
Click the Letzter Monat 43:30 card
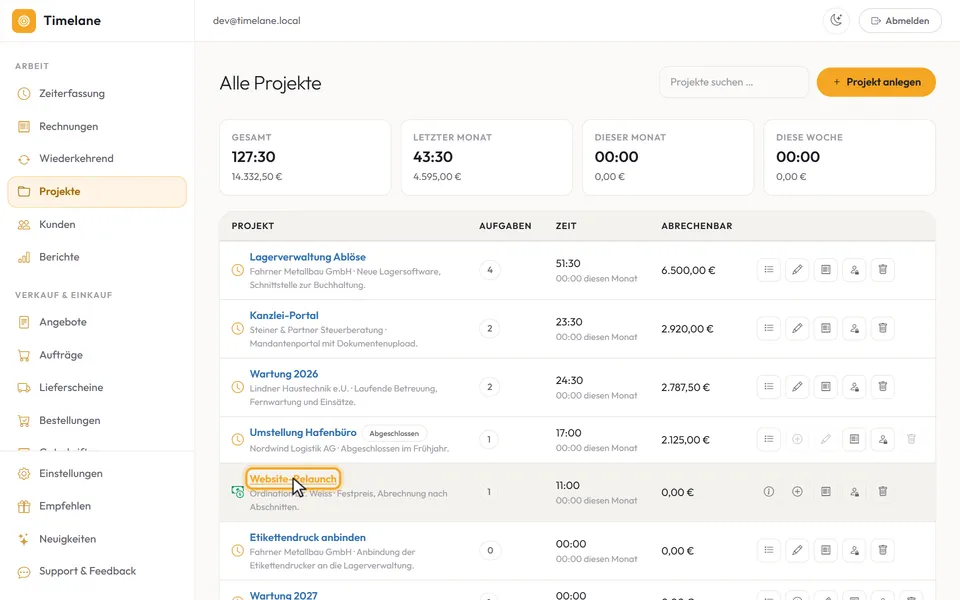pyautogui.click(x=487, y=157)
